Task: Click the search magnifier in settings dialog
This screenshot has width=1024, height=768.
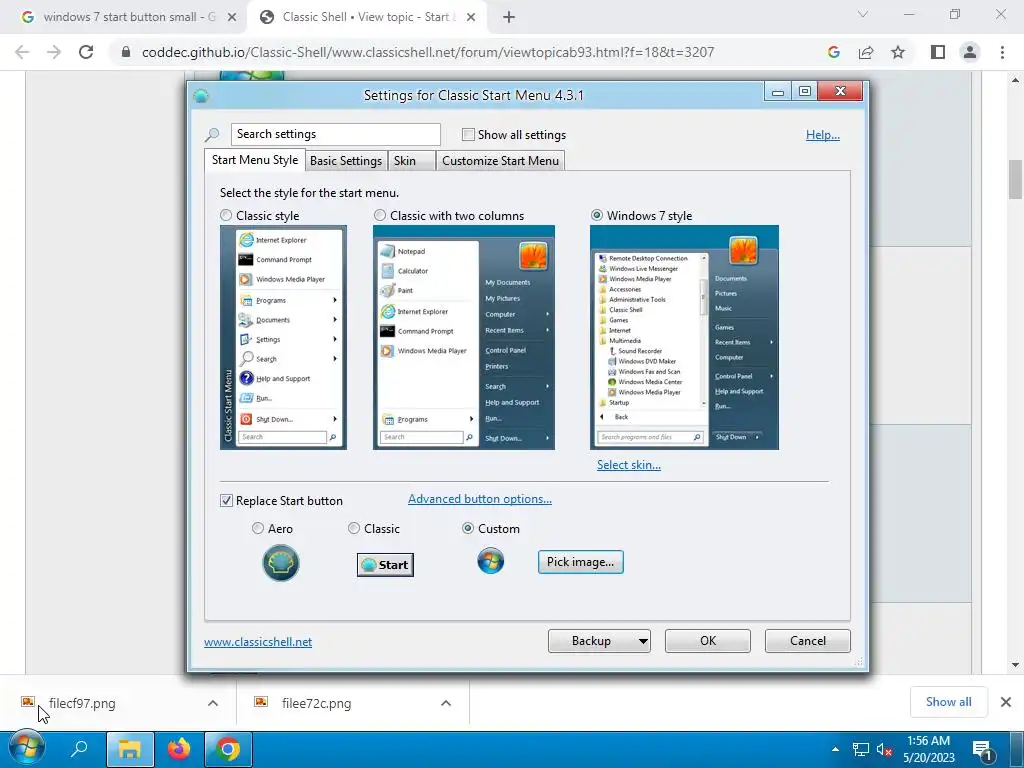Action: pyautogui.click(x=212, y=135)
